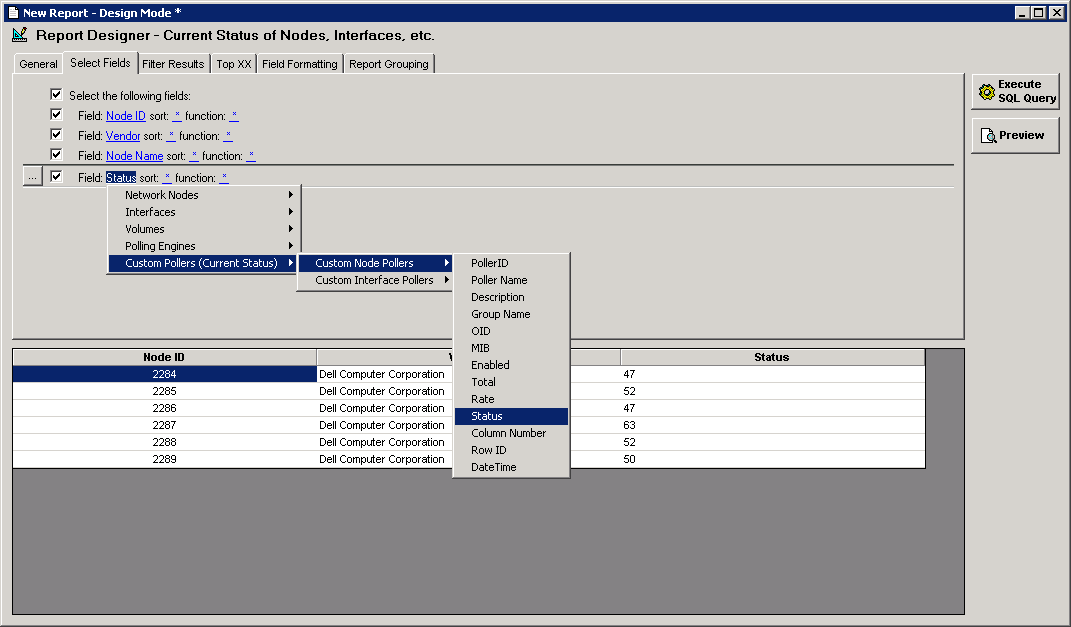Go to the Field Formatting tab
1071x627 pixels.
pos(299,64)
